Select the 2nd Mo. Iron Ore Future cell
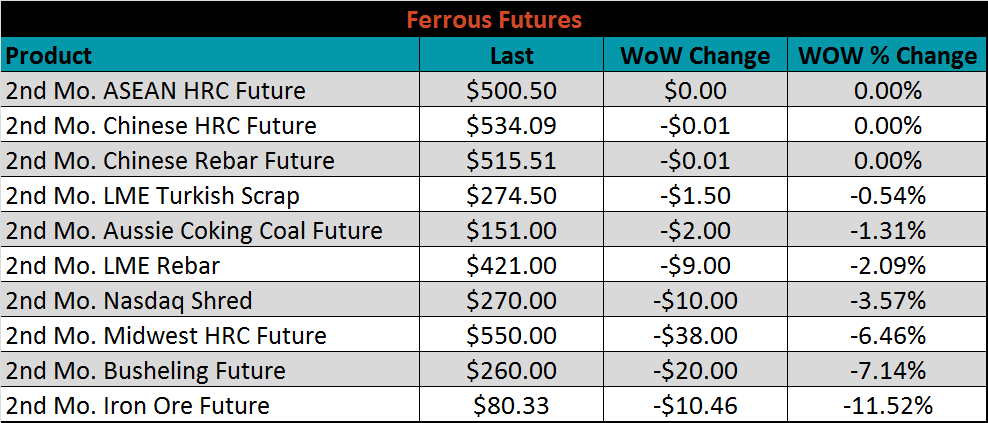The image size is (988, 423). point(210,404)
